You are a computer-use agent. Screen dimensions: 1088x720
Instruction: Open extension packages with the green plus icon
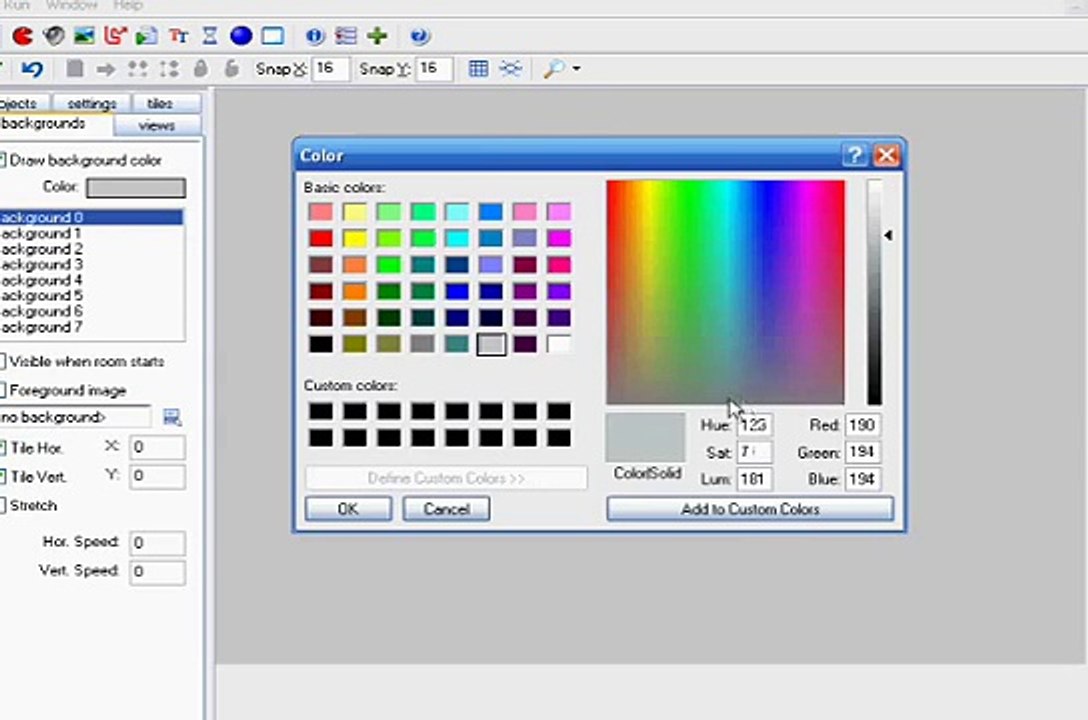coord(377,35)
